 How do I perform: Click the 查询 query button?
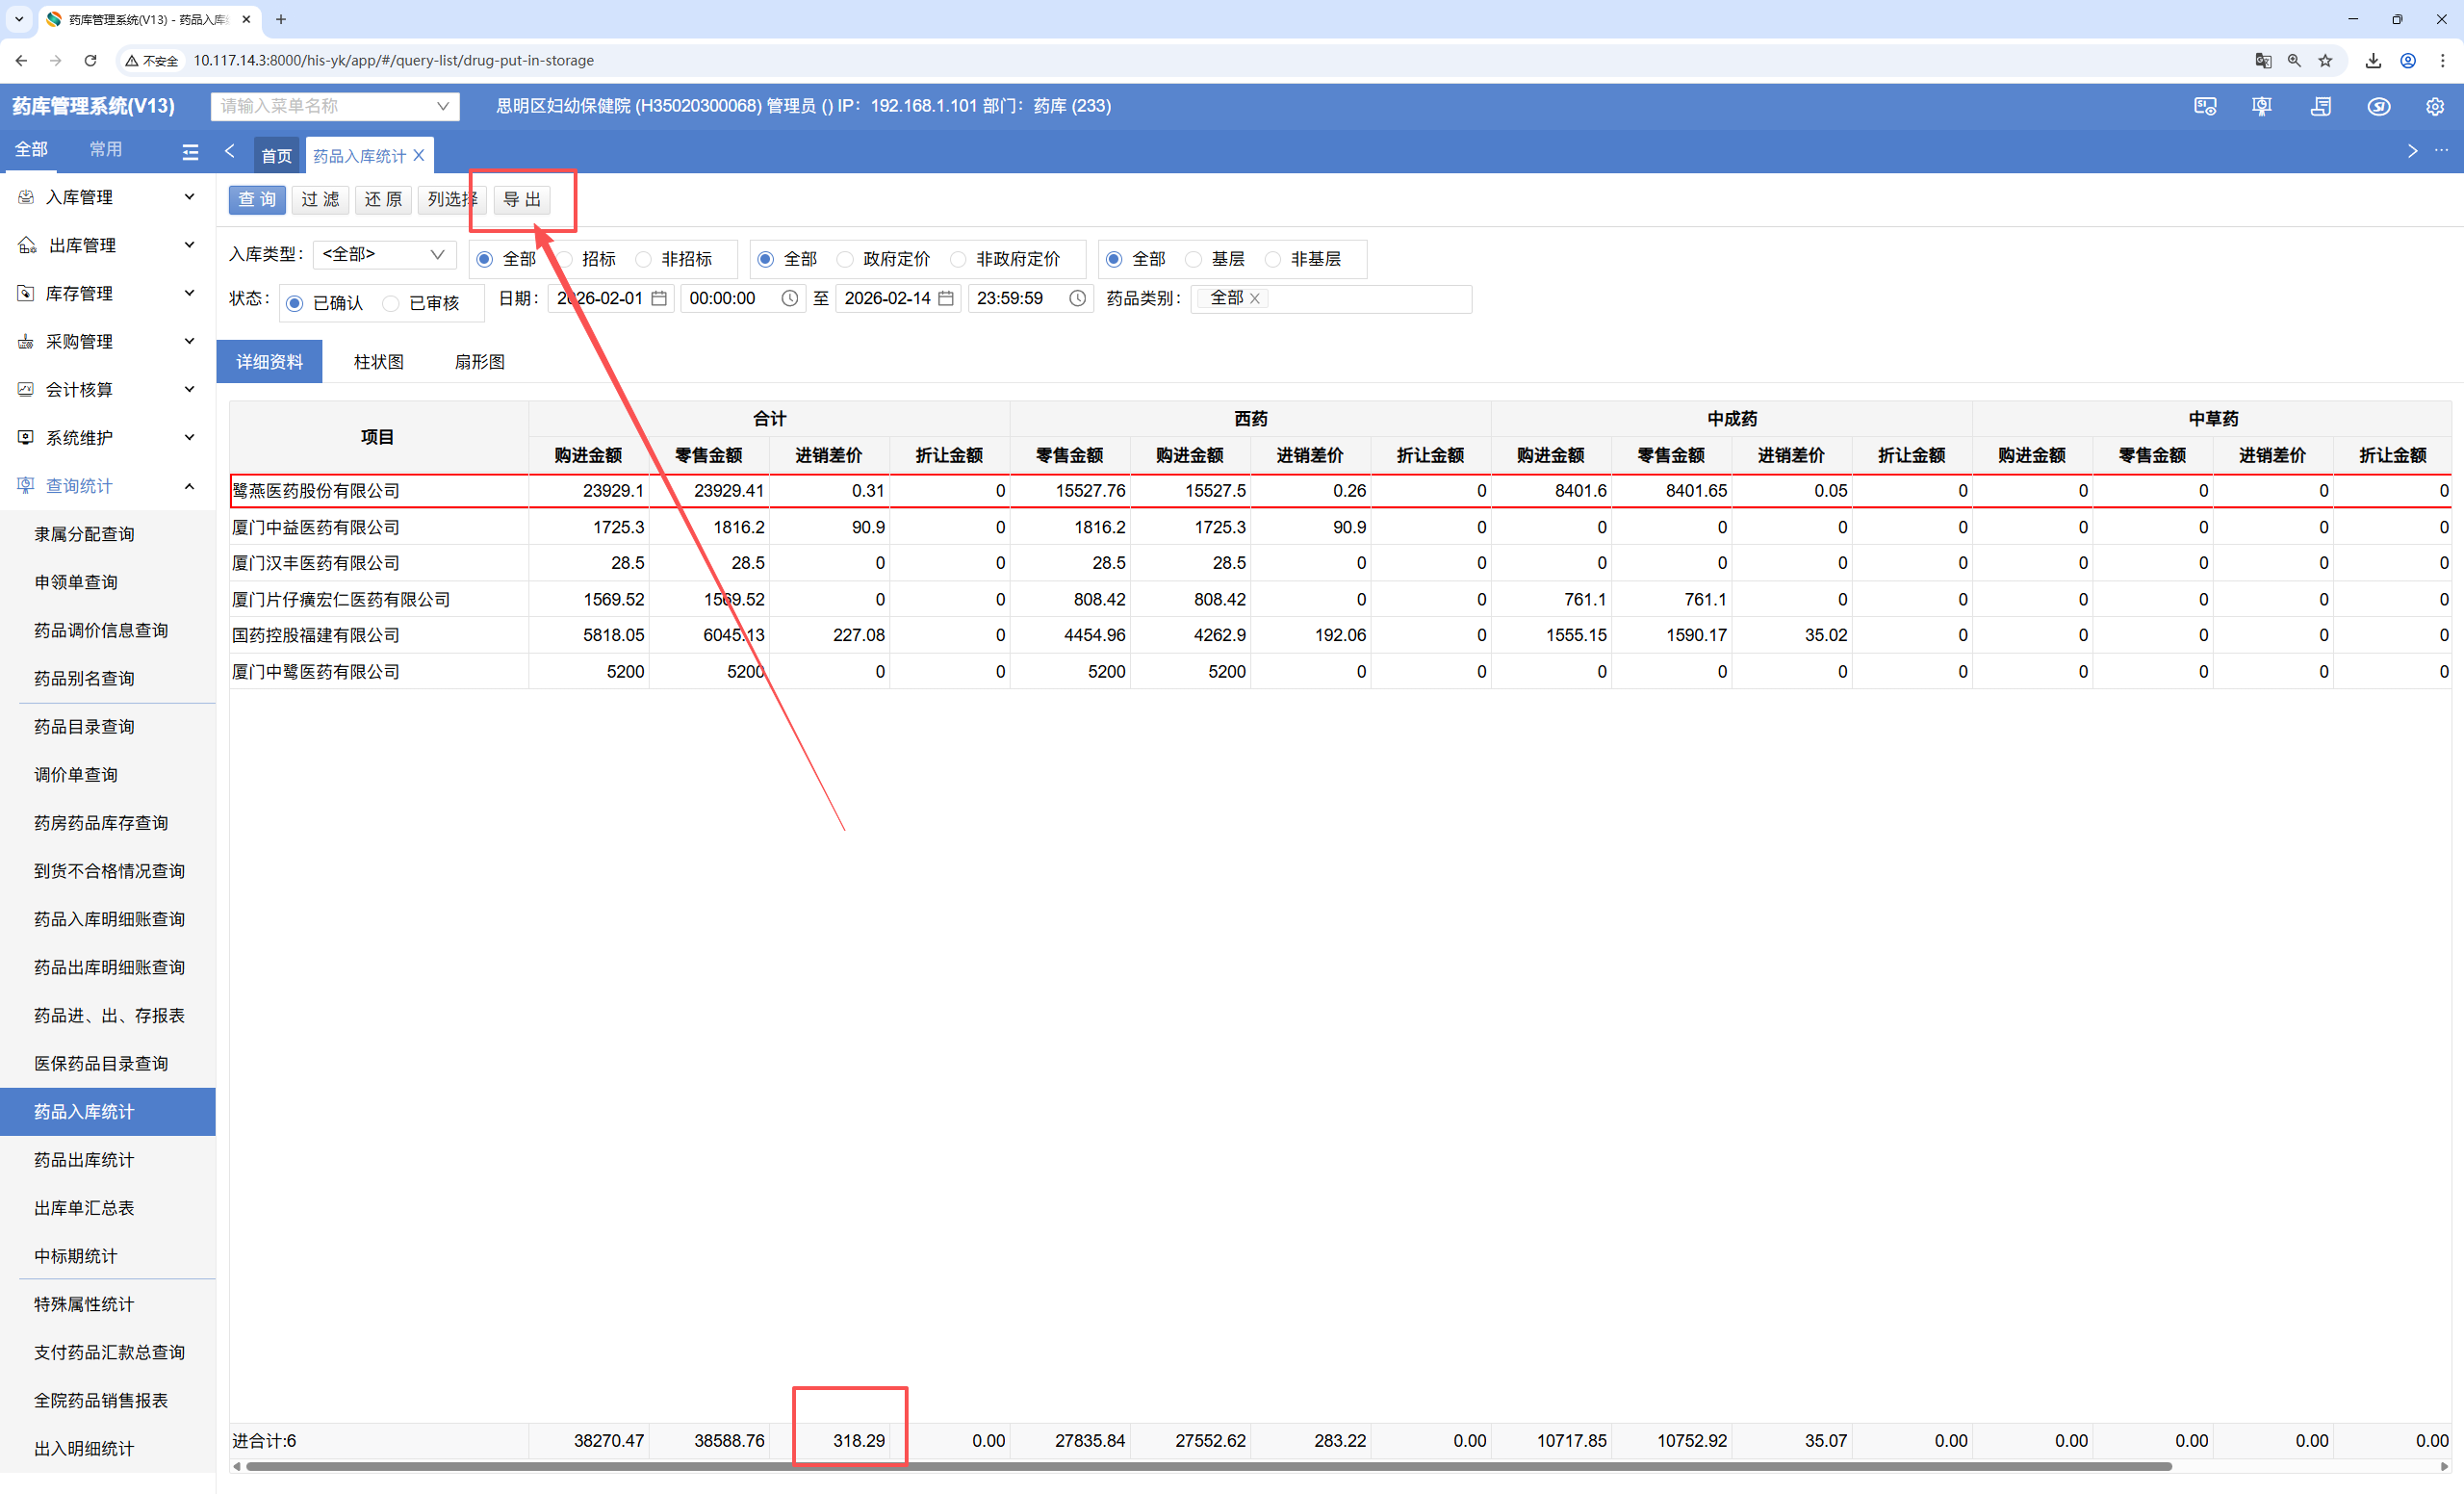click(257, 199)
